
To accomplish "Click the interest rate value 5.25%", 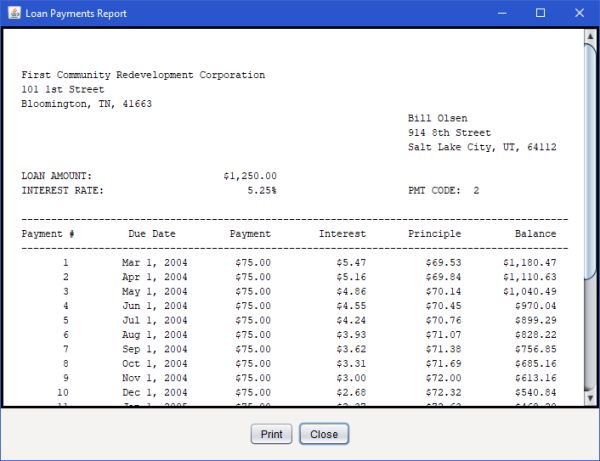I will click(x=262, y=191).
